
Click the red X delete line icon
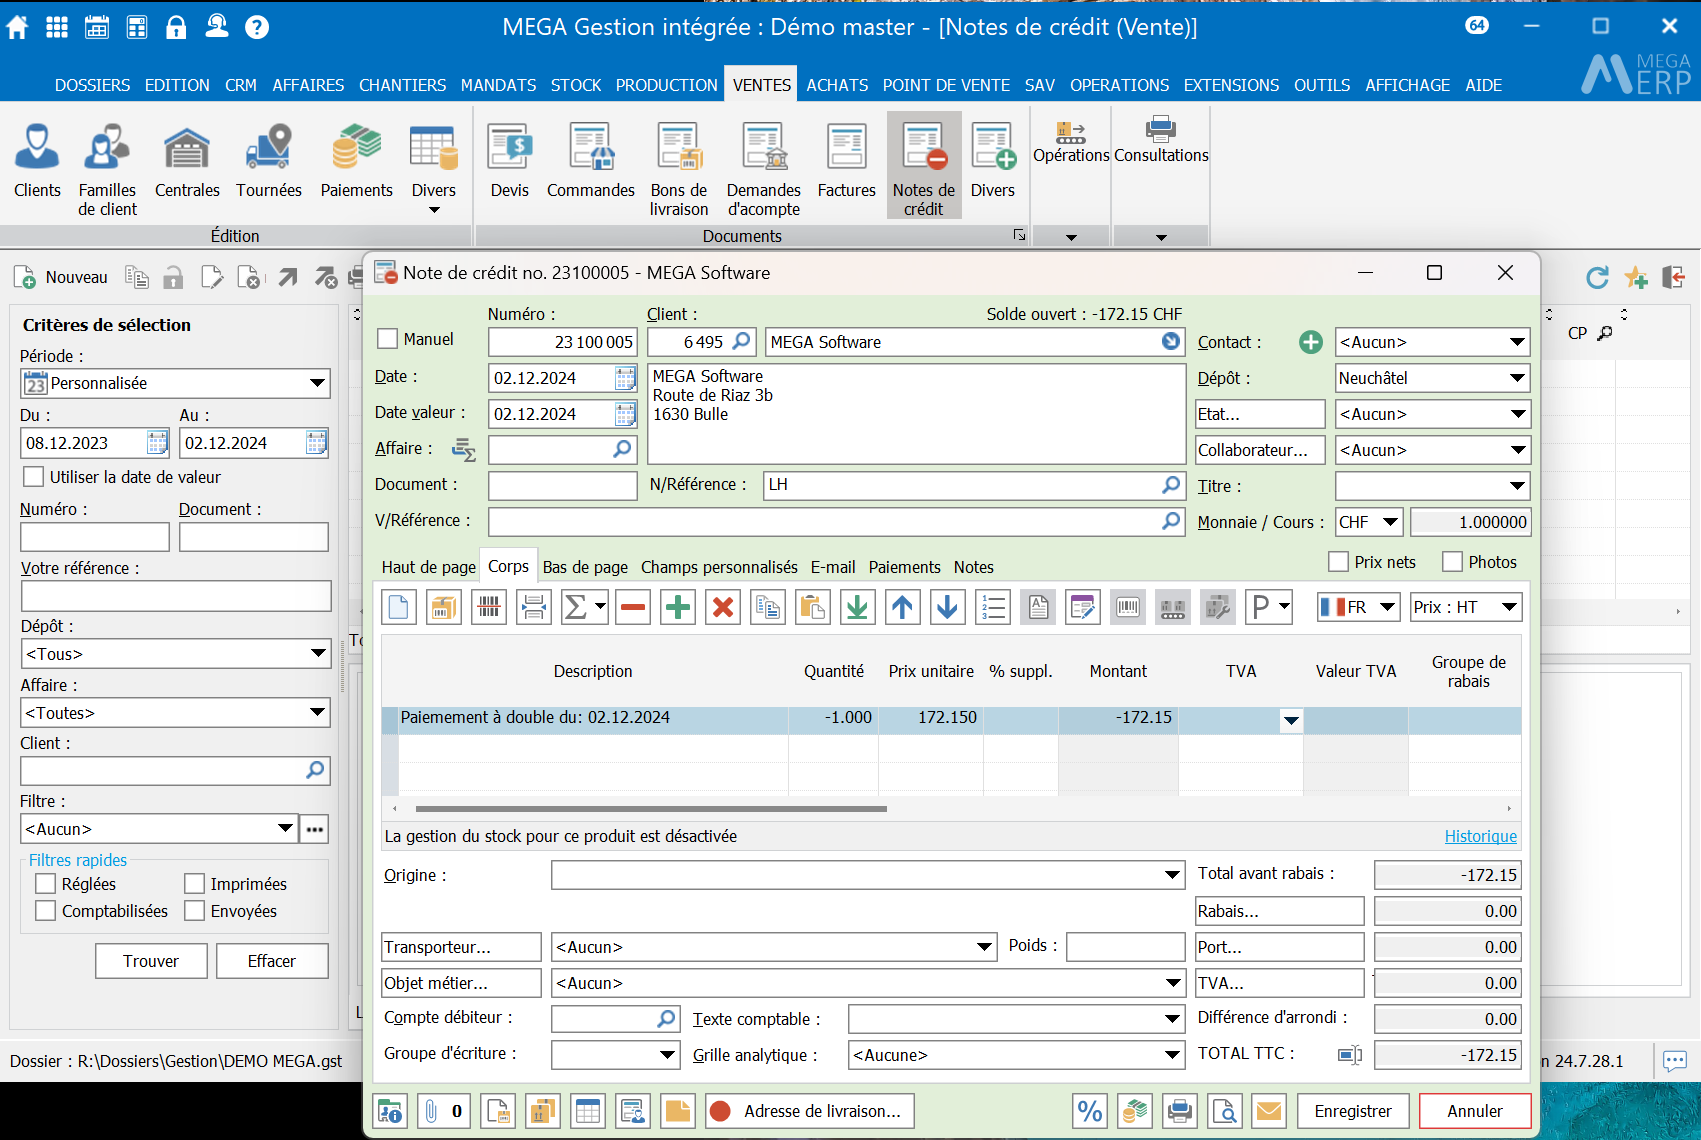[723, 607]
